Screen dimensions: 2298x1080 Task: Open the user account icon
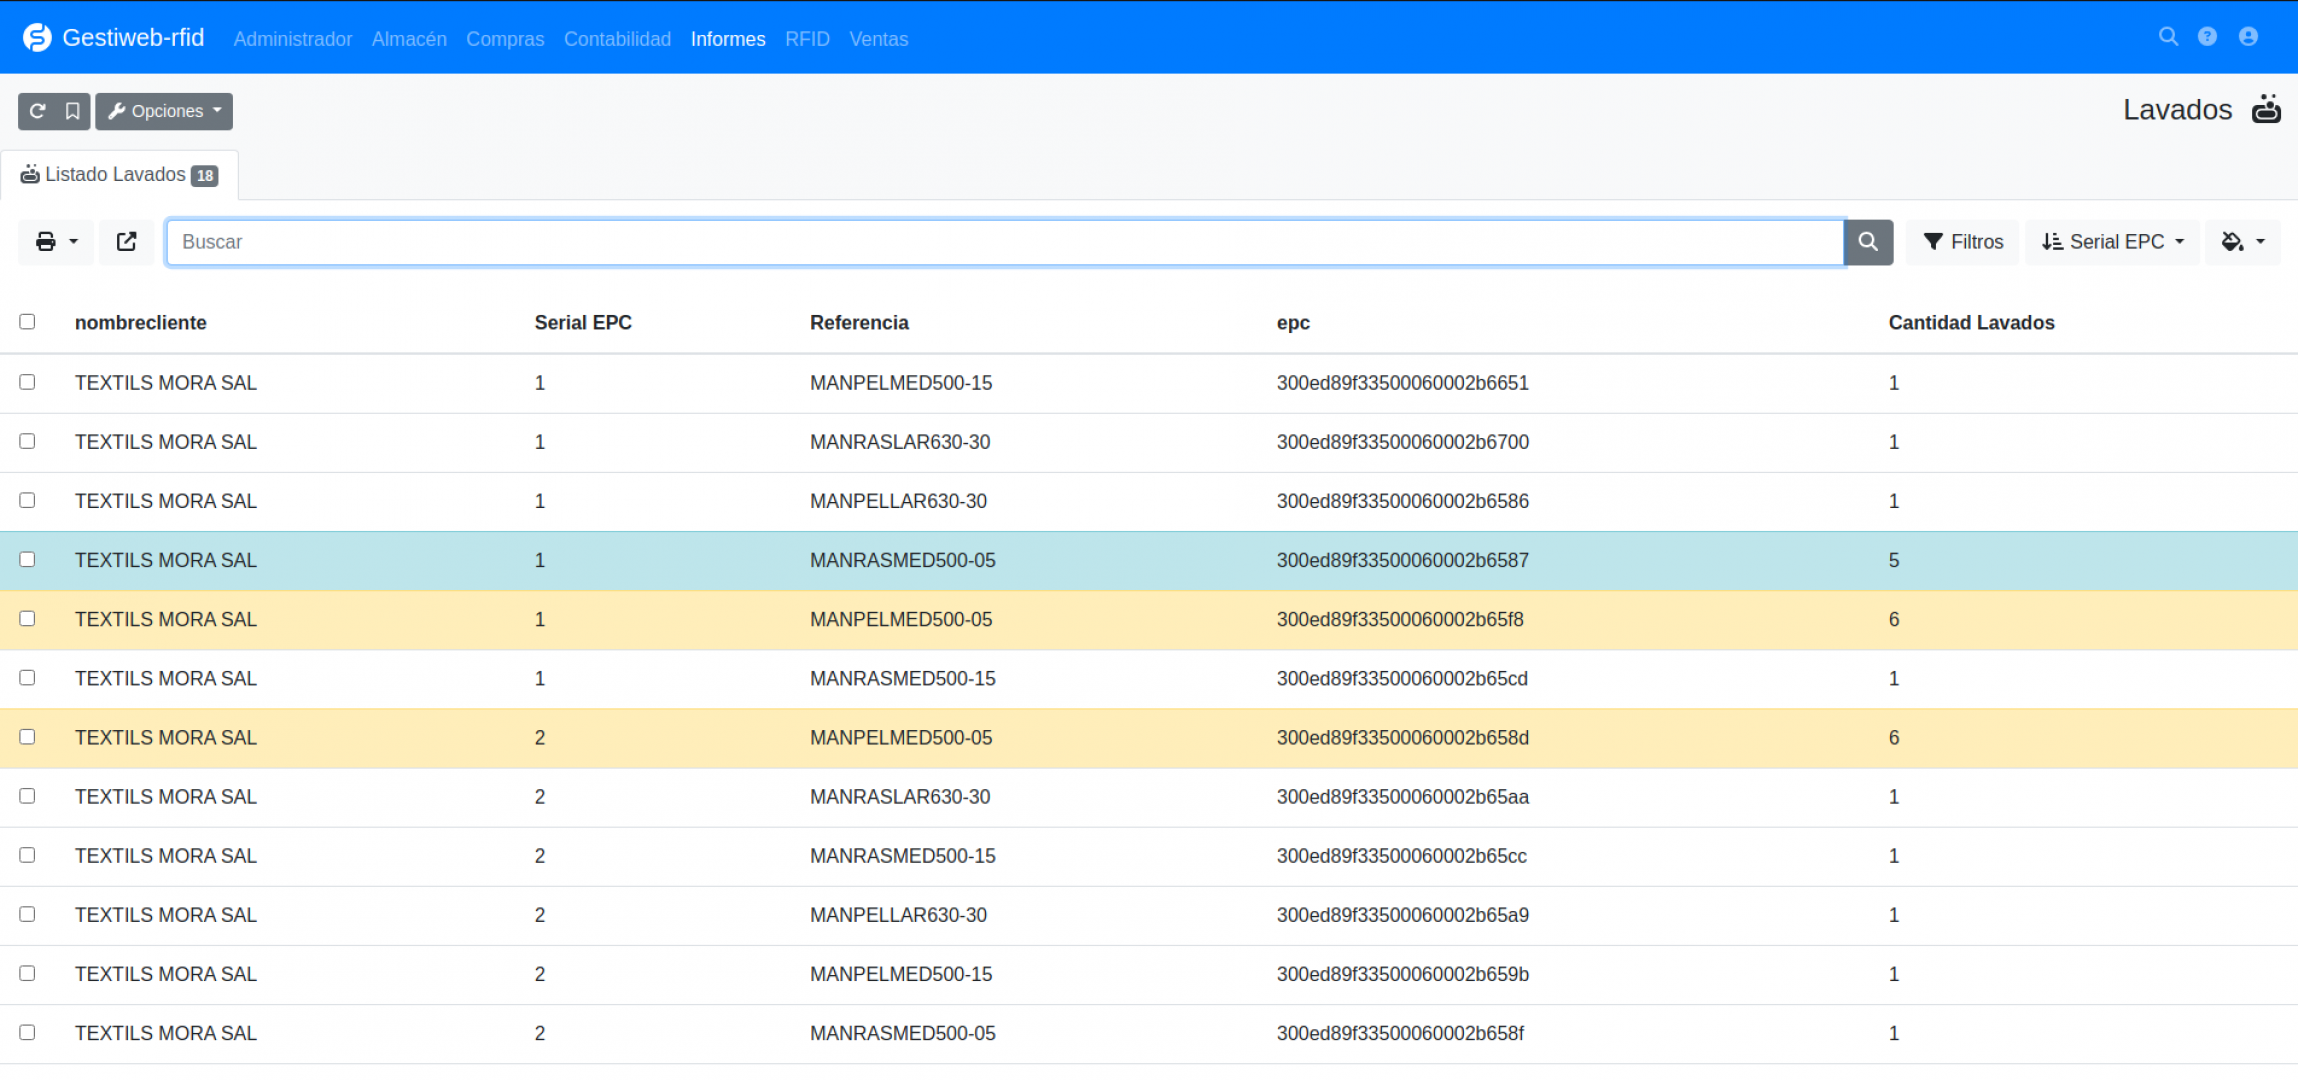(x=2248, y=37)
